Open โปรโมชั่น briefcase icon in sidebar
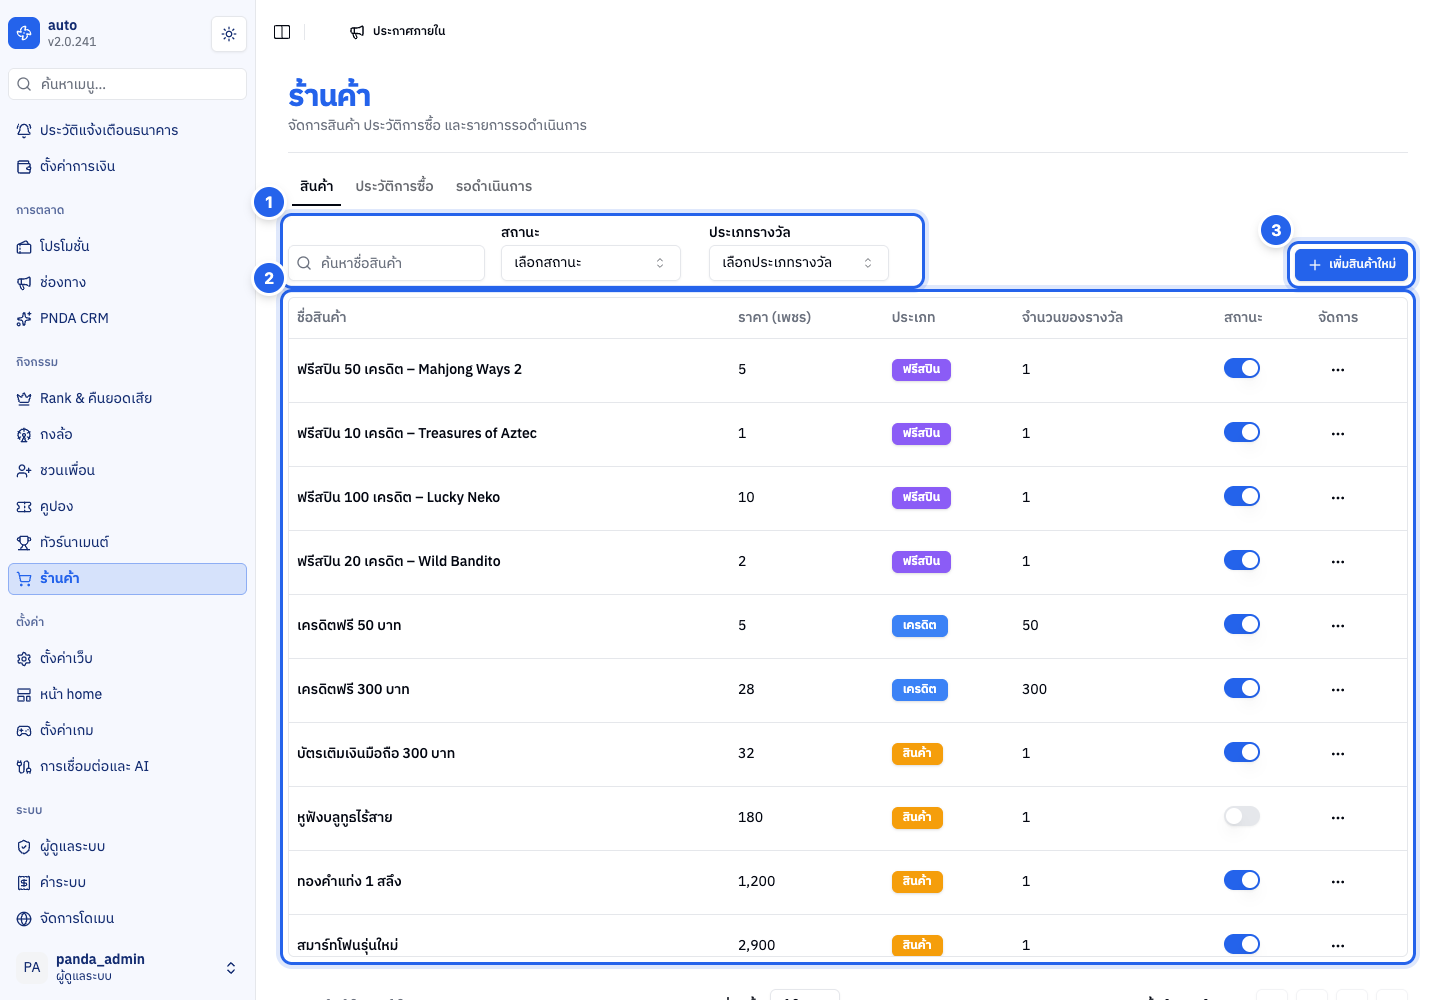 (x=24, y=246)
